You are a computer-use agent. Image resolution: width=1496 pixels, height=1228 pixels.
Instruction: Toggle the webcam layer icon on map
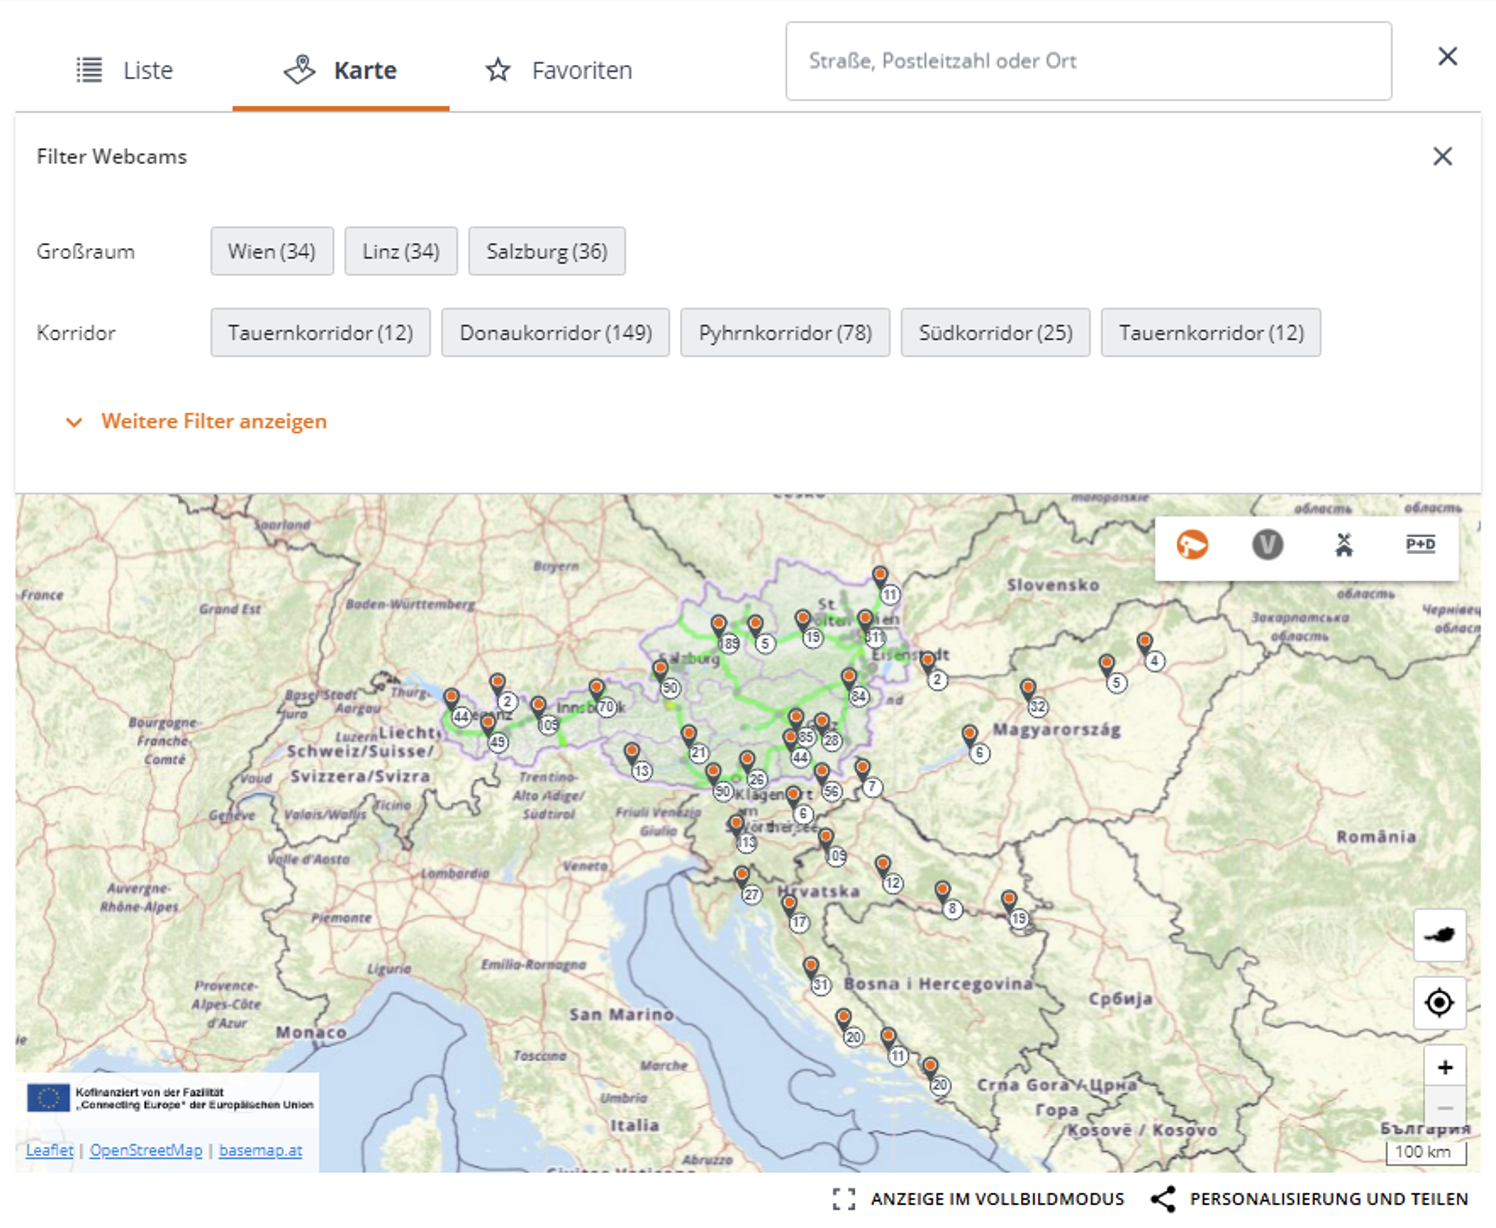pyautogui.click(x=1192, y=545)
